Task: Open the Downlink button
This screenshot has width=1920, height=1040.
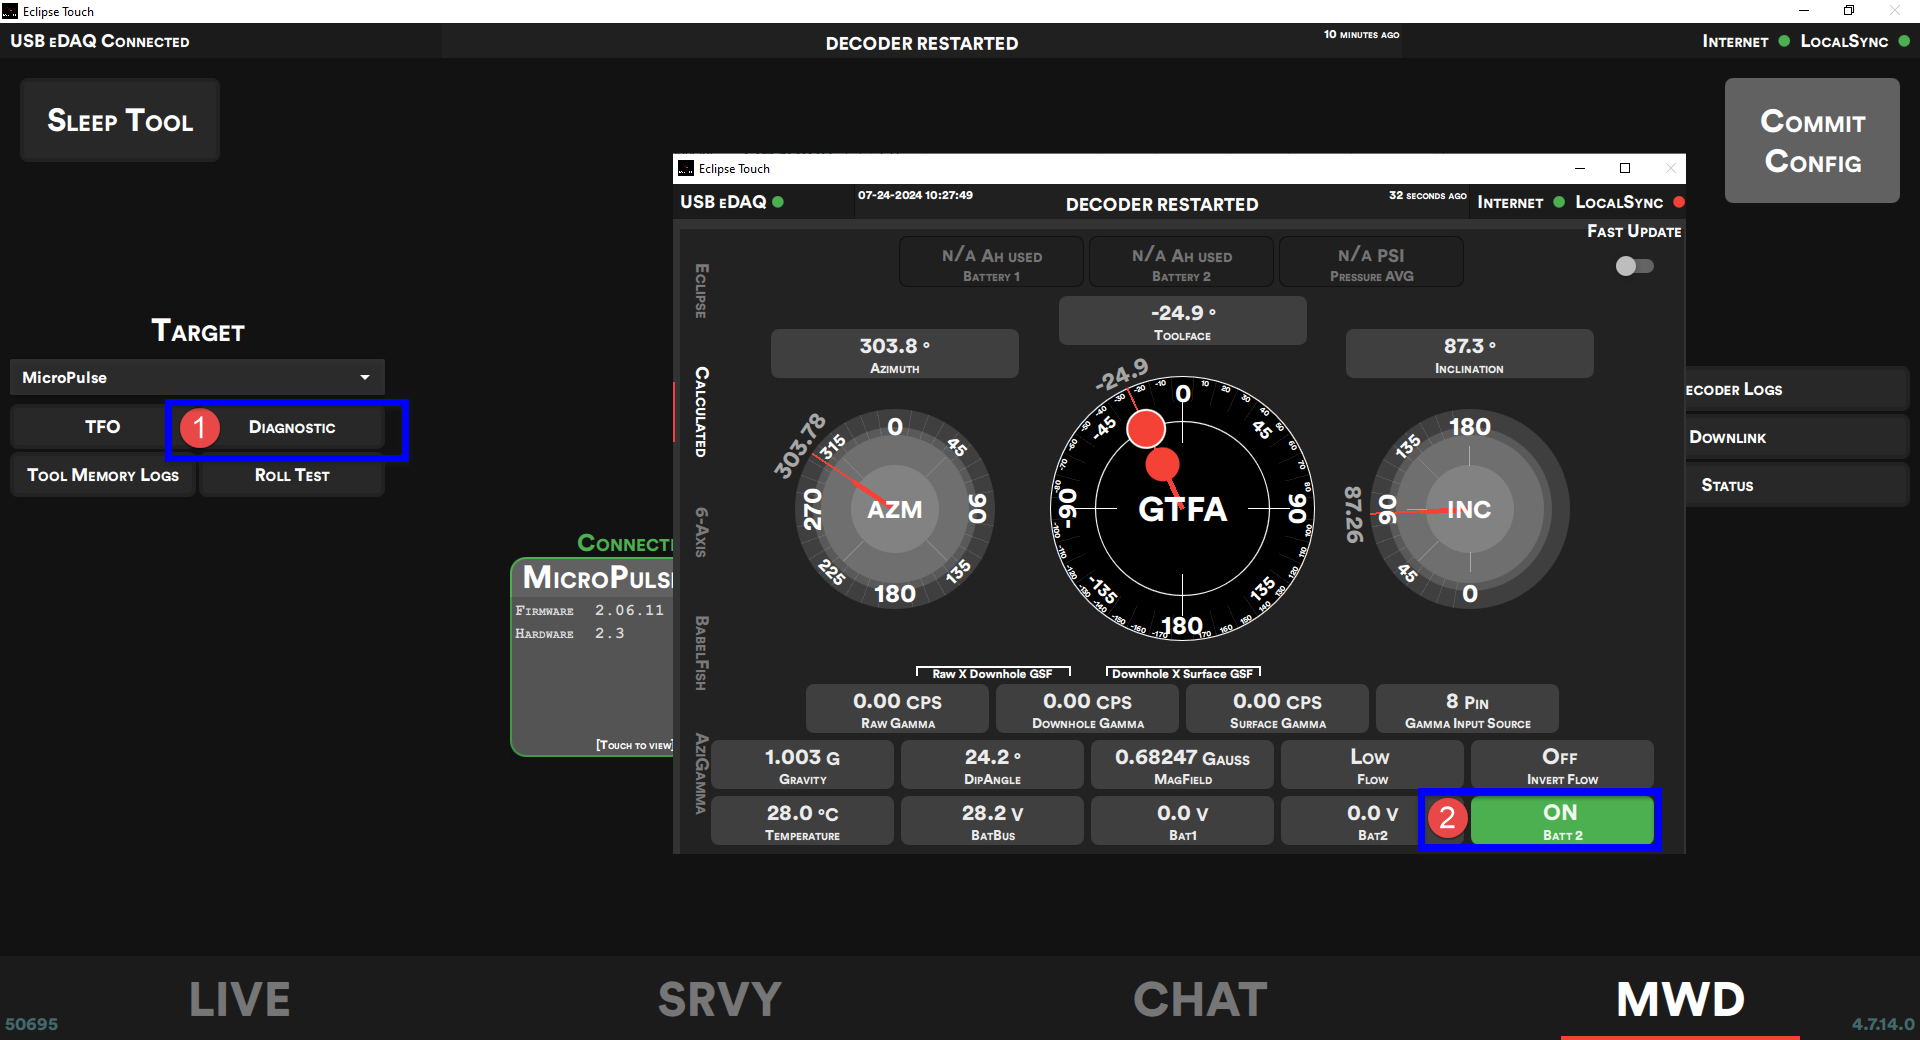Action: pyautogui.click(x=1796, y=437)
